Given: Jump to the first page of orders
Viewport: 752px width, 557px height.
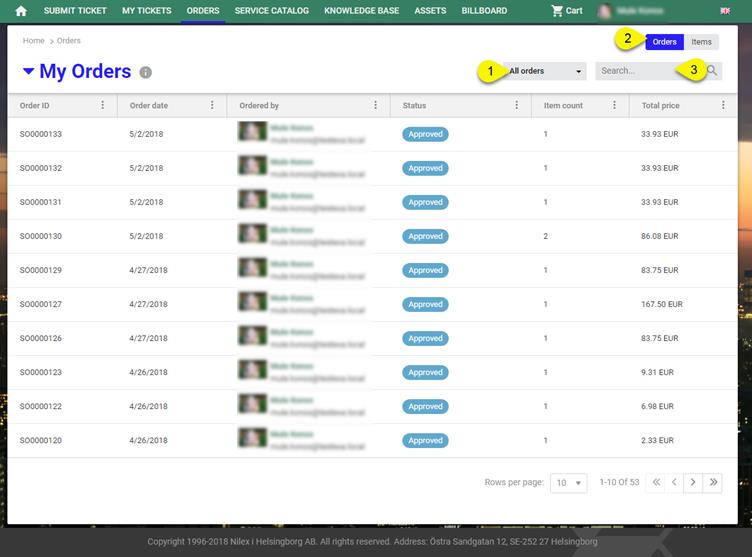Looking at the screenshot, I should [x=656, y=482].
